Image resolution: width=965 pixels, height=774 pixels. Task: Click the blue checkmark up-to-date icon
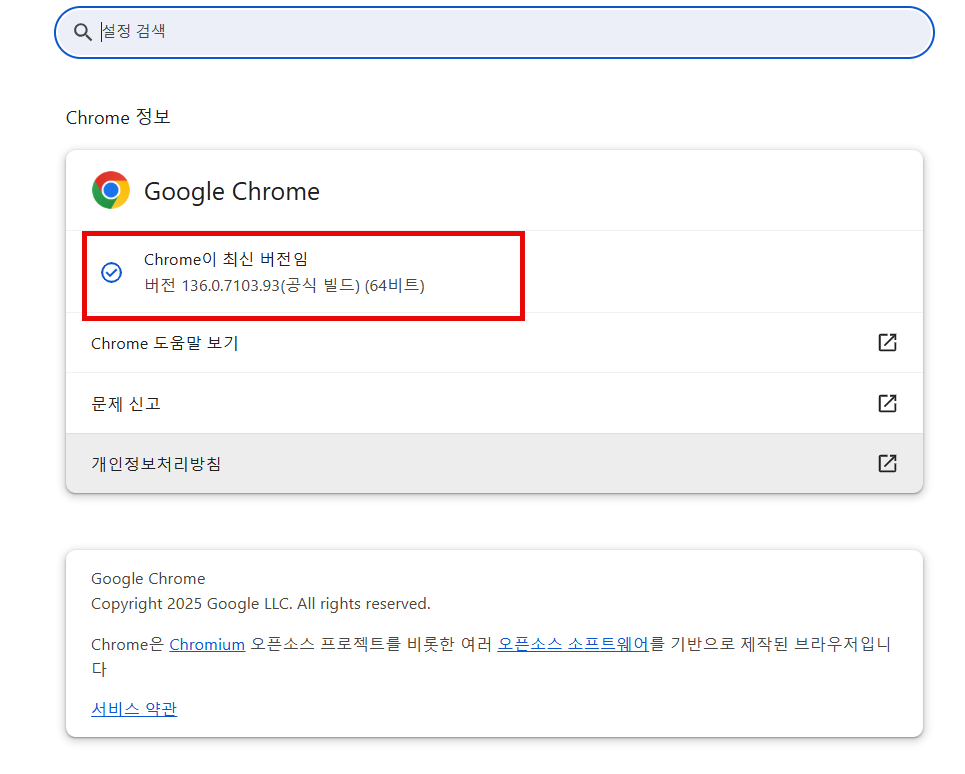point(111,272)
